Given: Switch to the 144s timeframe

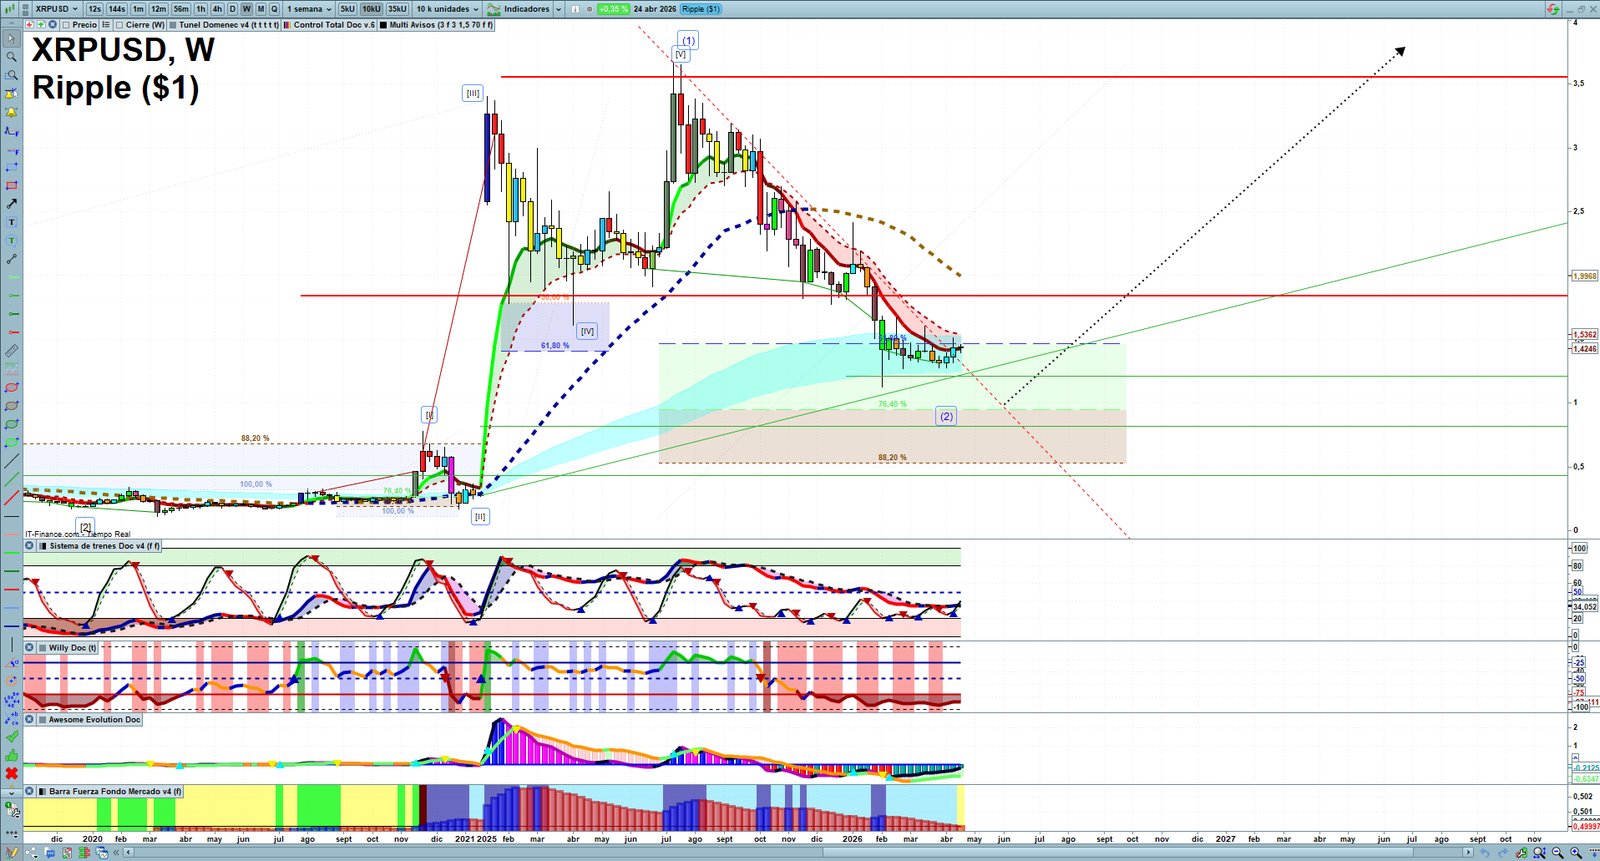Looking at the screenshot, I should click(x=117, y=9).
